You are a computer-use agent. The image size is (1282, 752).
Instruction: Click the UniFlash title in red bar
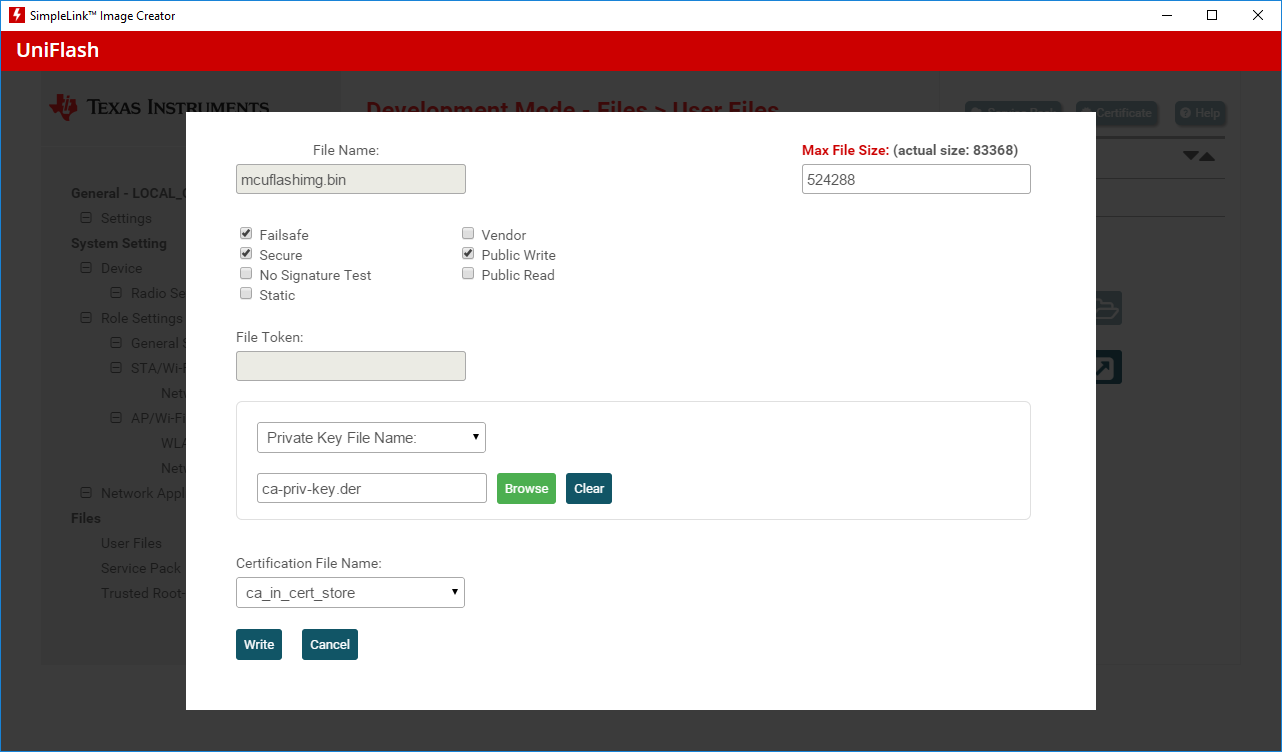[x=58, y=50]
